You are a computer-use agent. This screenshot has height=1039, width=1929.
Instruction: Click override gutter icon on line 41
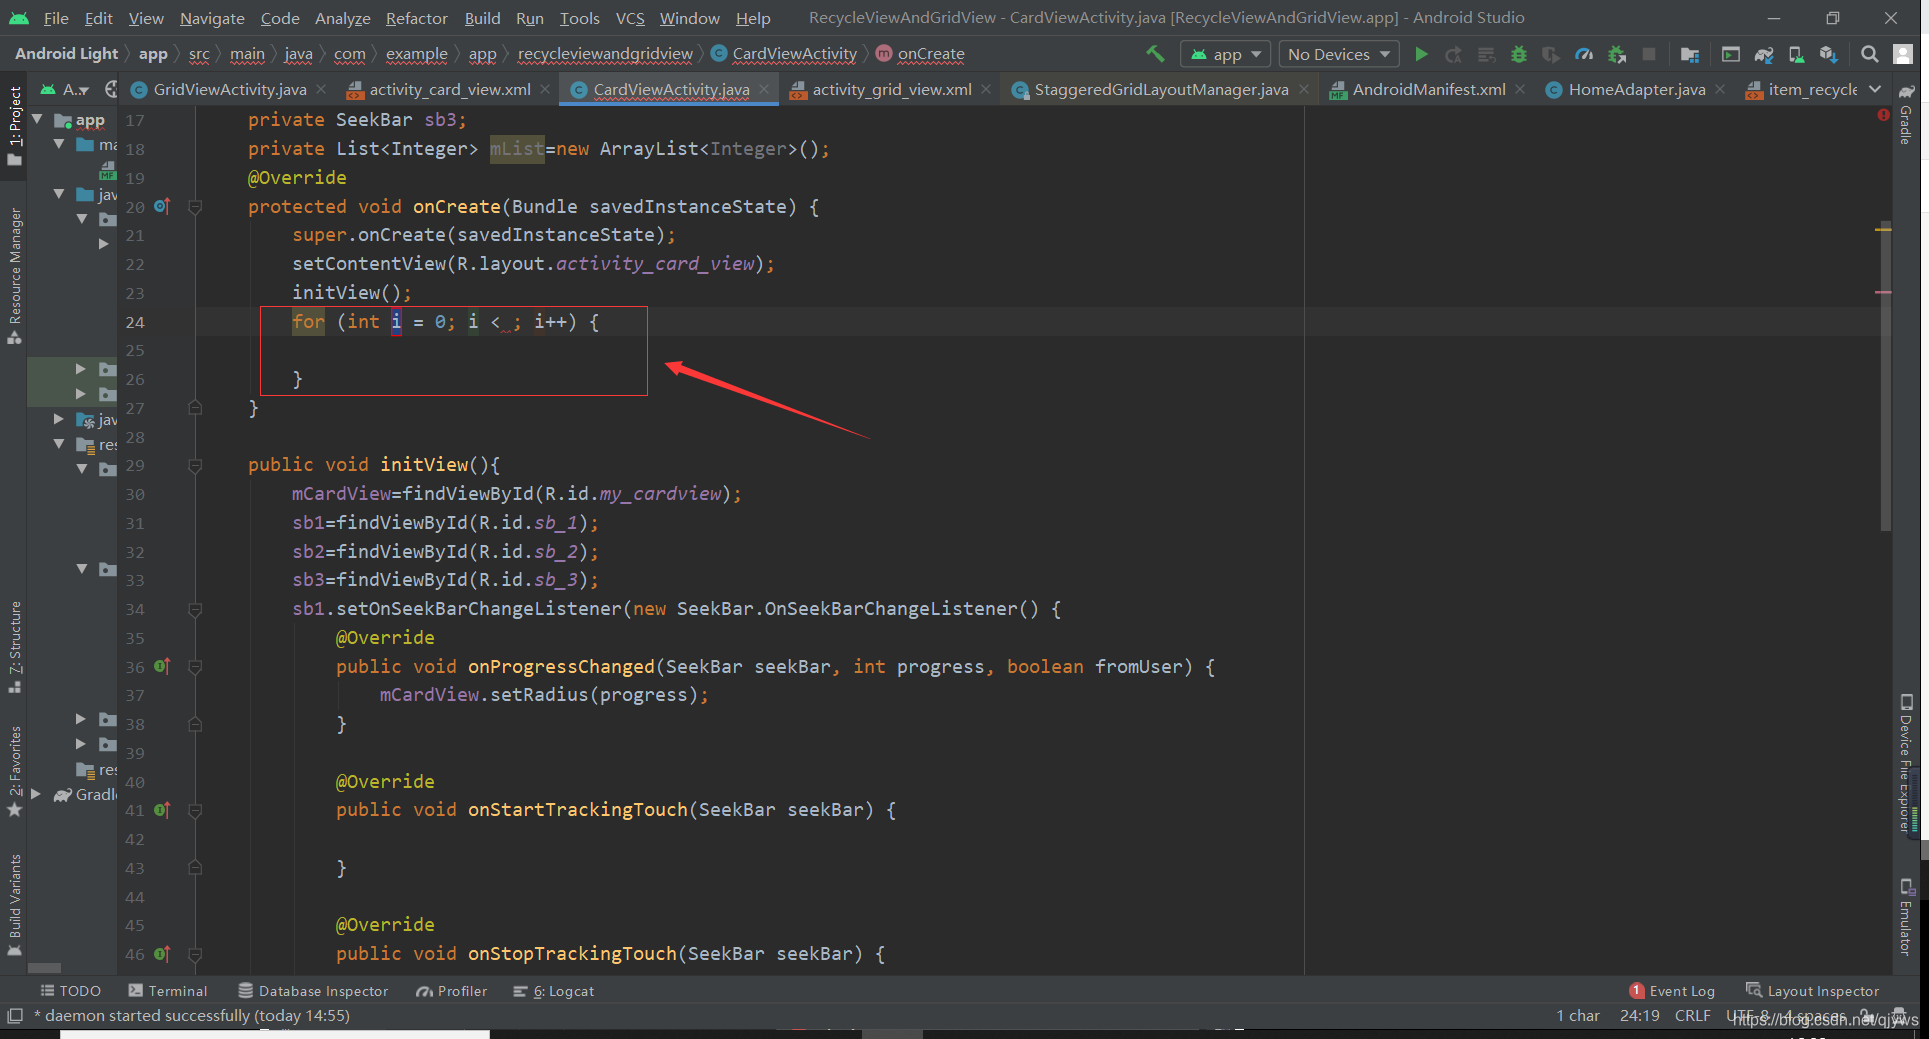[162, 810]
